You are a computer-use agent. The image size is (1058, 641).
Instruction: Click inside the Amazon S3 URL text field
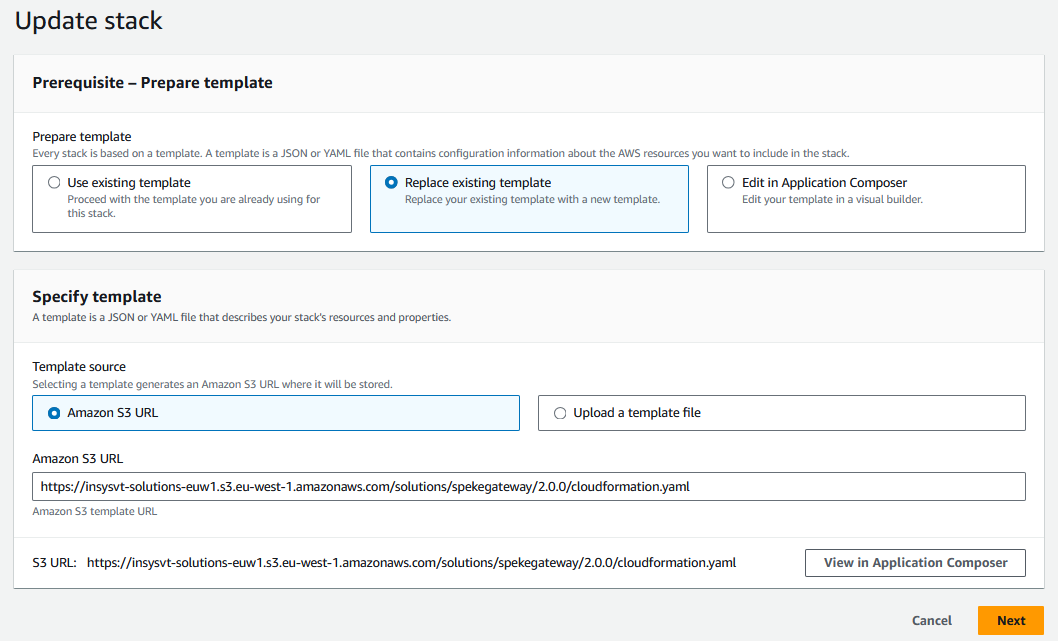(528, 487)
